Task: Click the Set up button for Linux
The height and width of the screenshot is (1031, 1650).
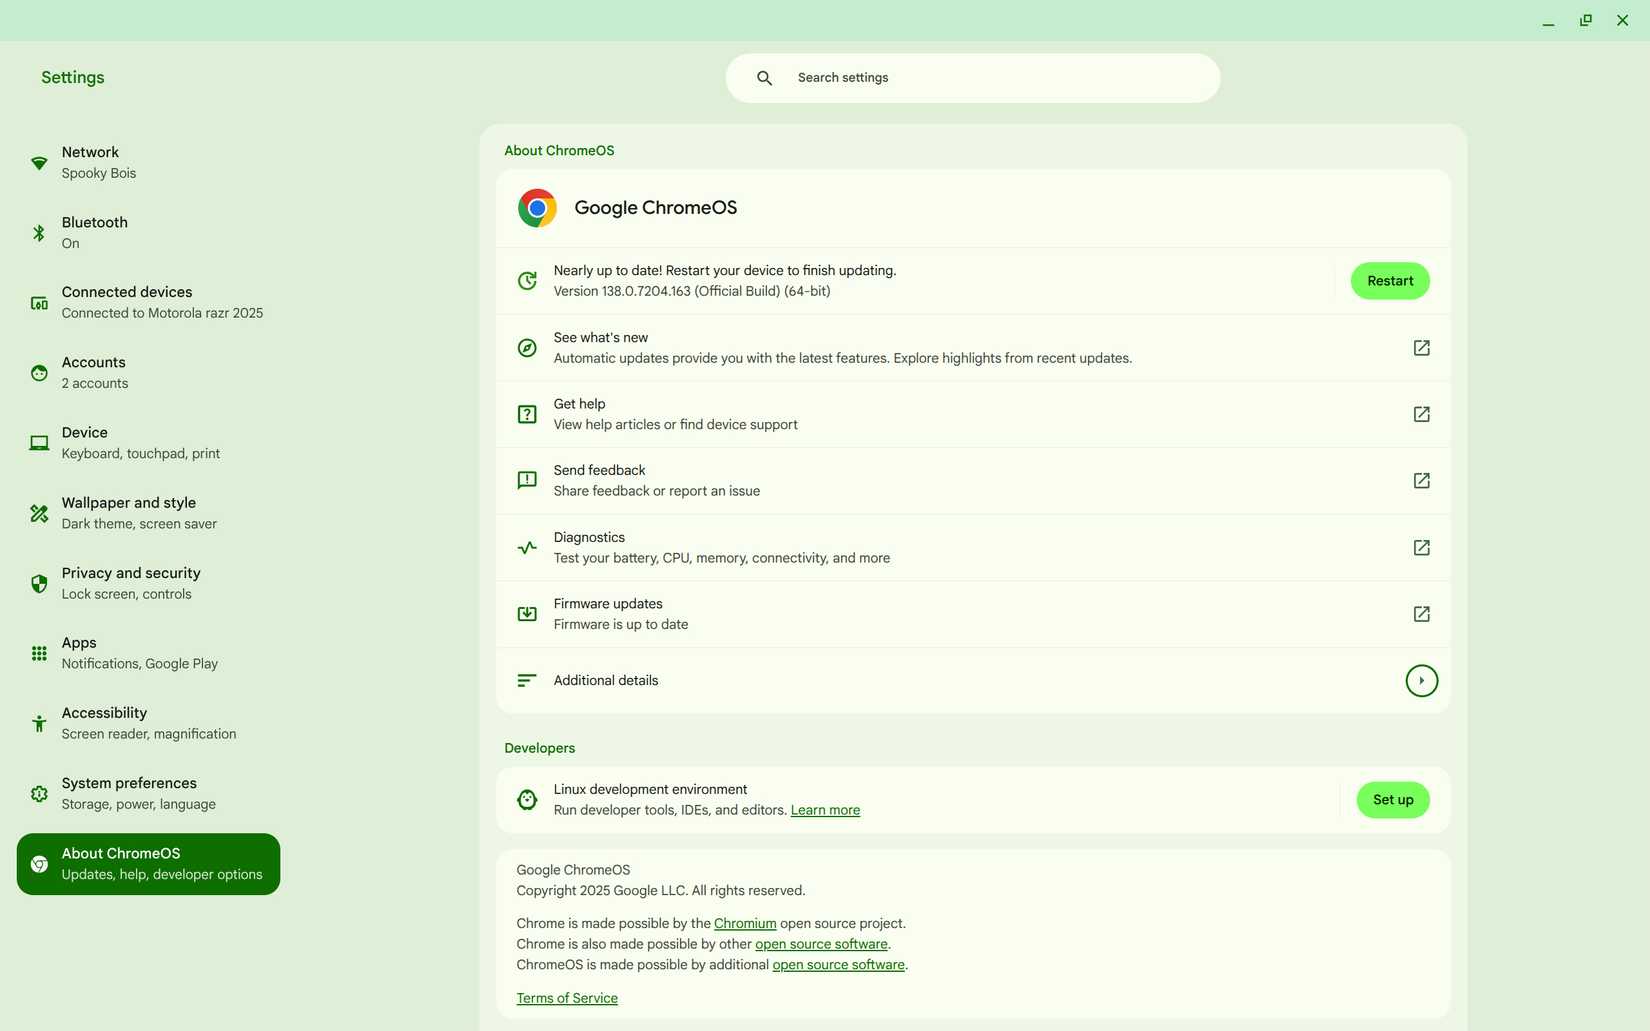Action: click(x=1392, y=799)
